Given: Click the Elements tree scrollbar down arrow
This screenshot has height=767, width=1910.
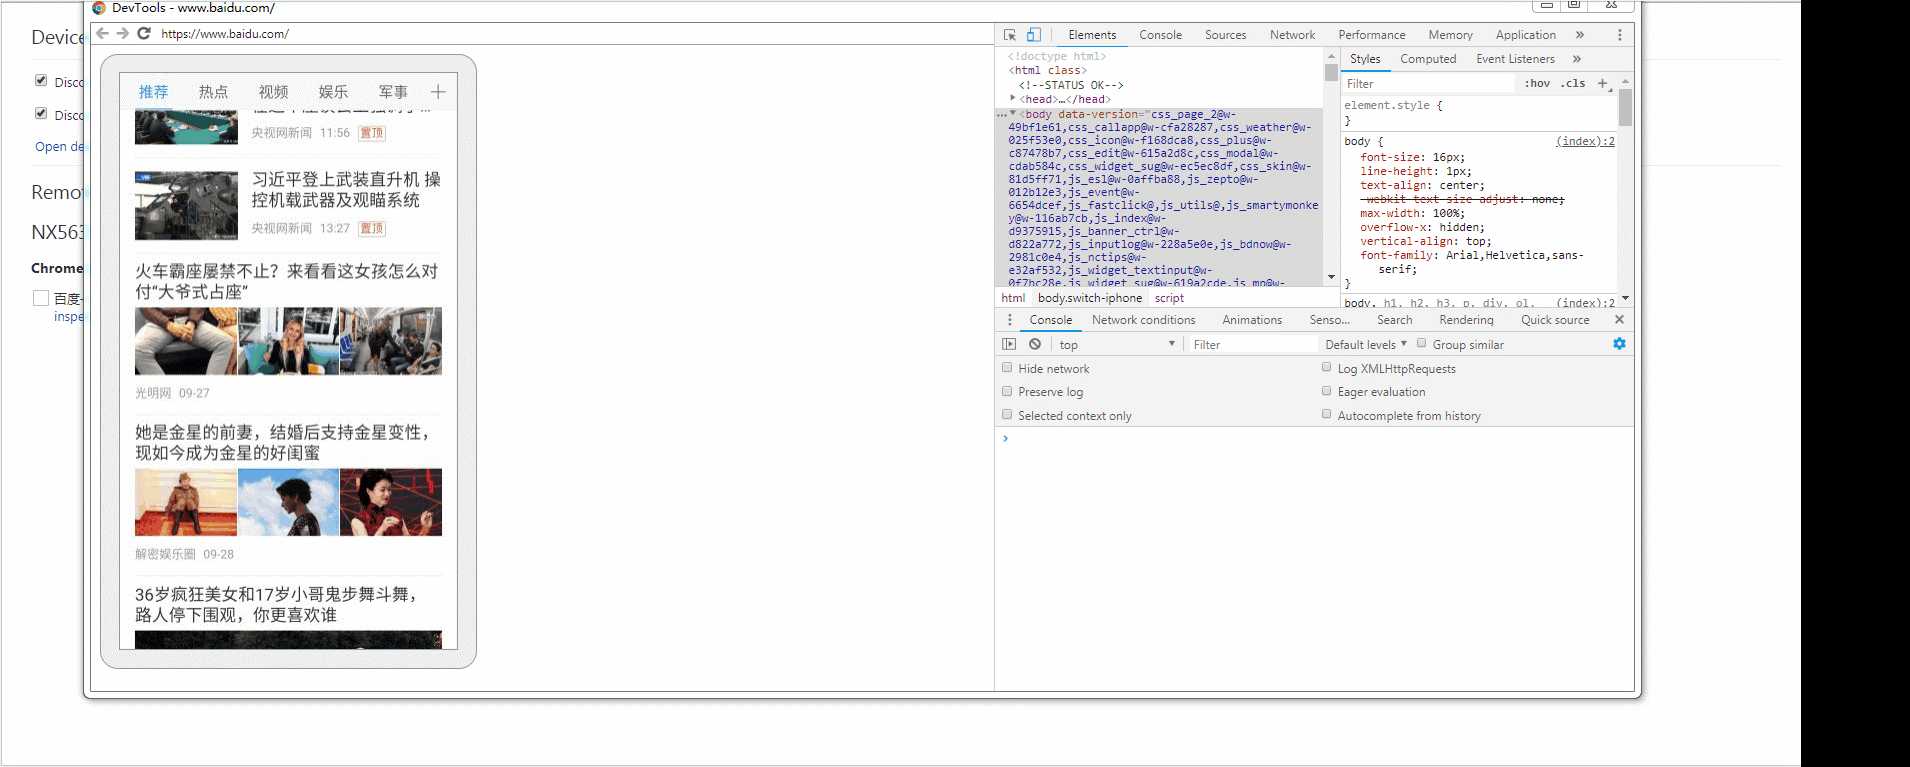Looking at the screenshot, I should coord(1331,277).
